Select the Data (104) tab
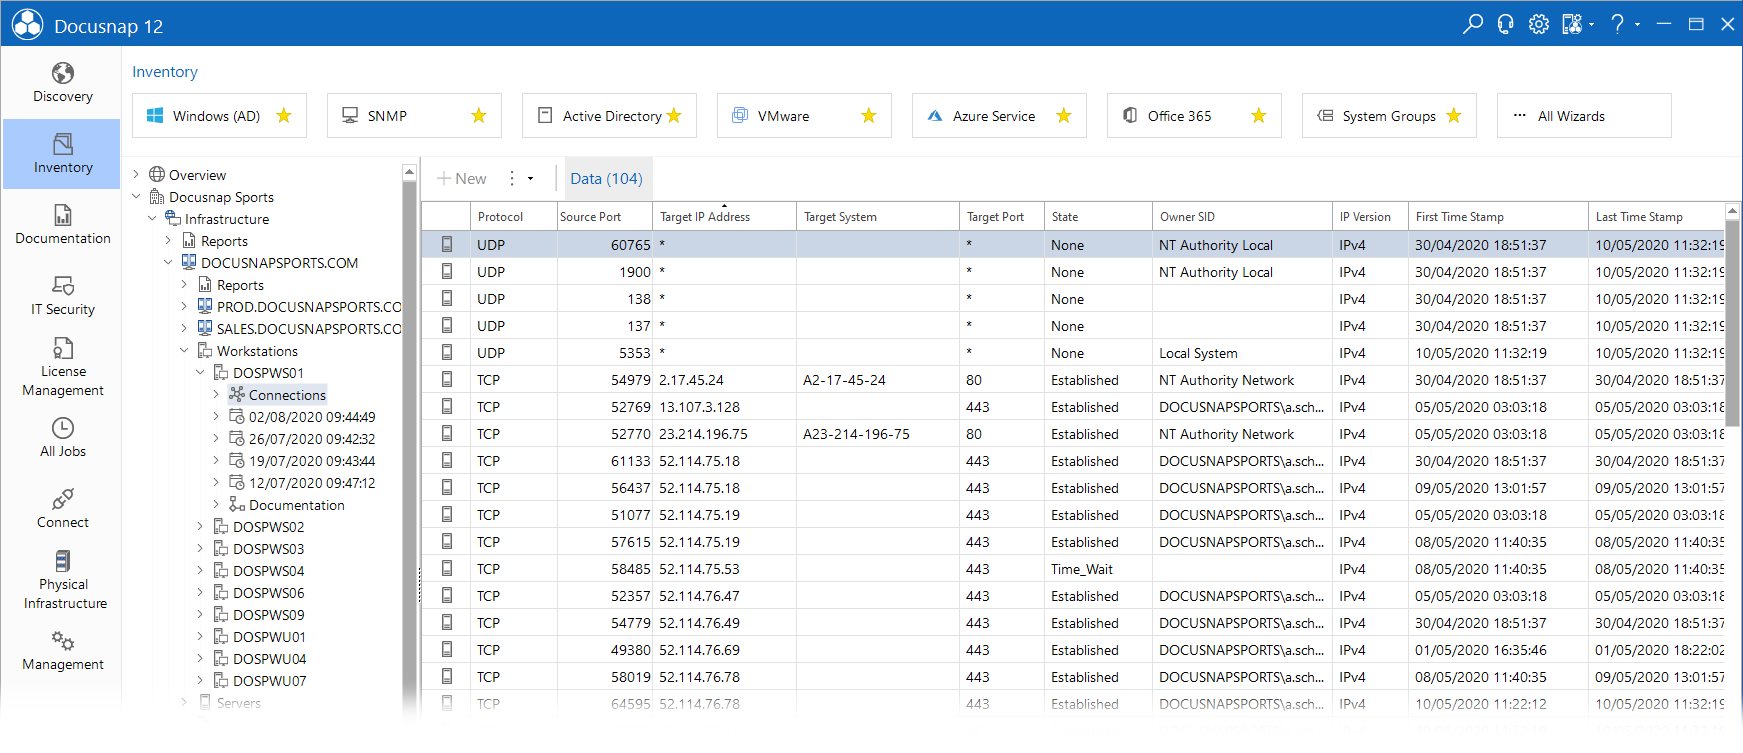The image size is (1743, 753). pyautogui.click(x=606, y=179)
